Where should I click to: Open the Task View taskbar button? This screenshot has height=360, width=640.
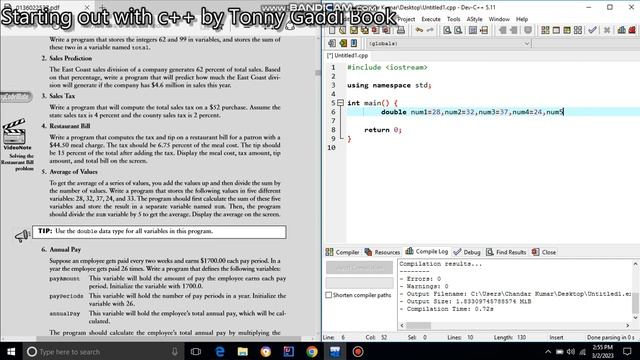(196, 351)
